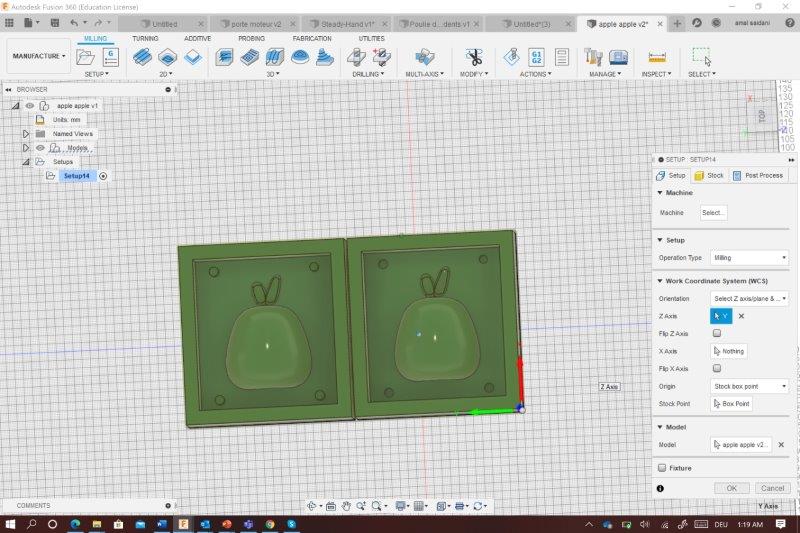Select the 3D Pocket Clearing tool

pyautogui.click(x=249, y=57)
